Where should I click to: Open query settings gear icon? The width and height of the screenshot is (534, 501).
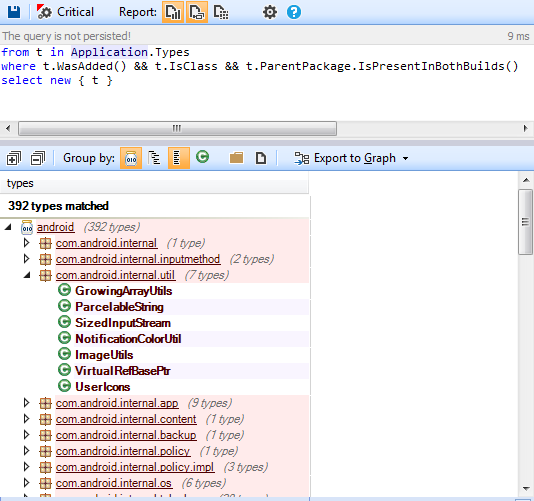point(270,12)
